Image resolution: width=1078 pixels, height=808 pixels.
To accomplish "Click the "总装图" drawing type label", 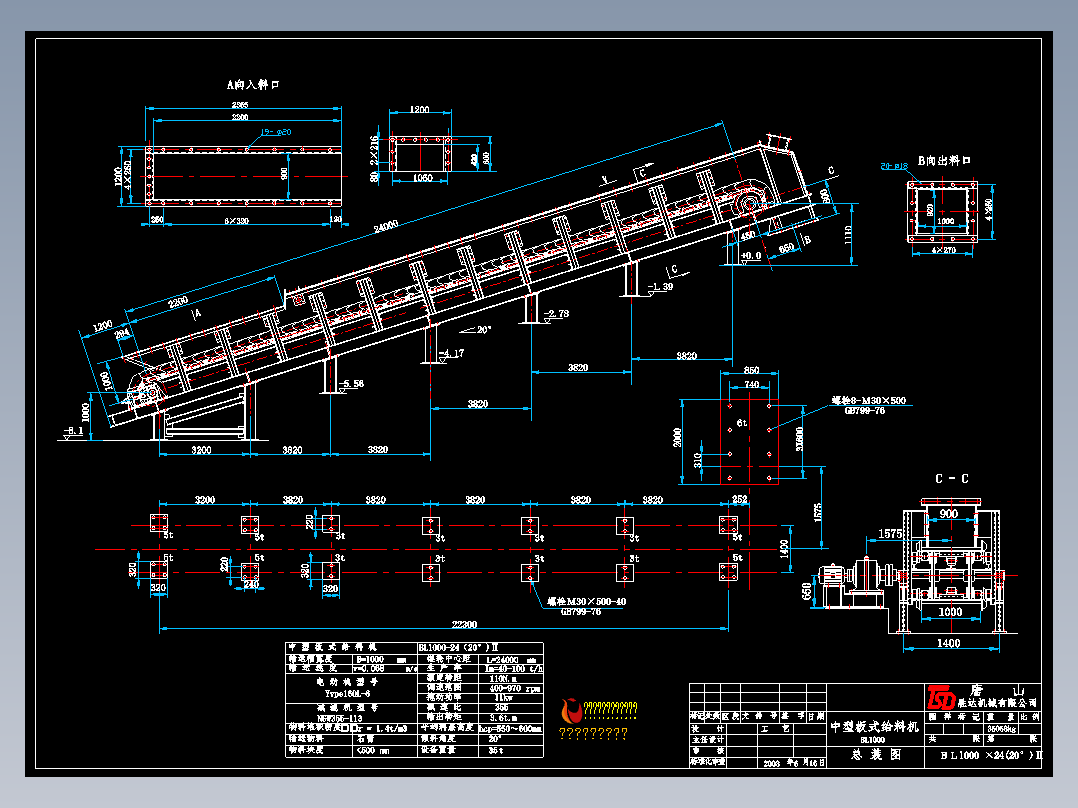I will pos(876,754).
